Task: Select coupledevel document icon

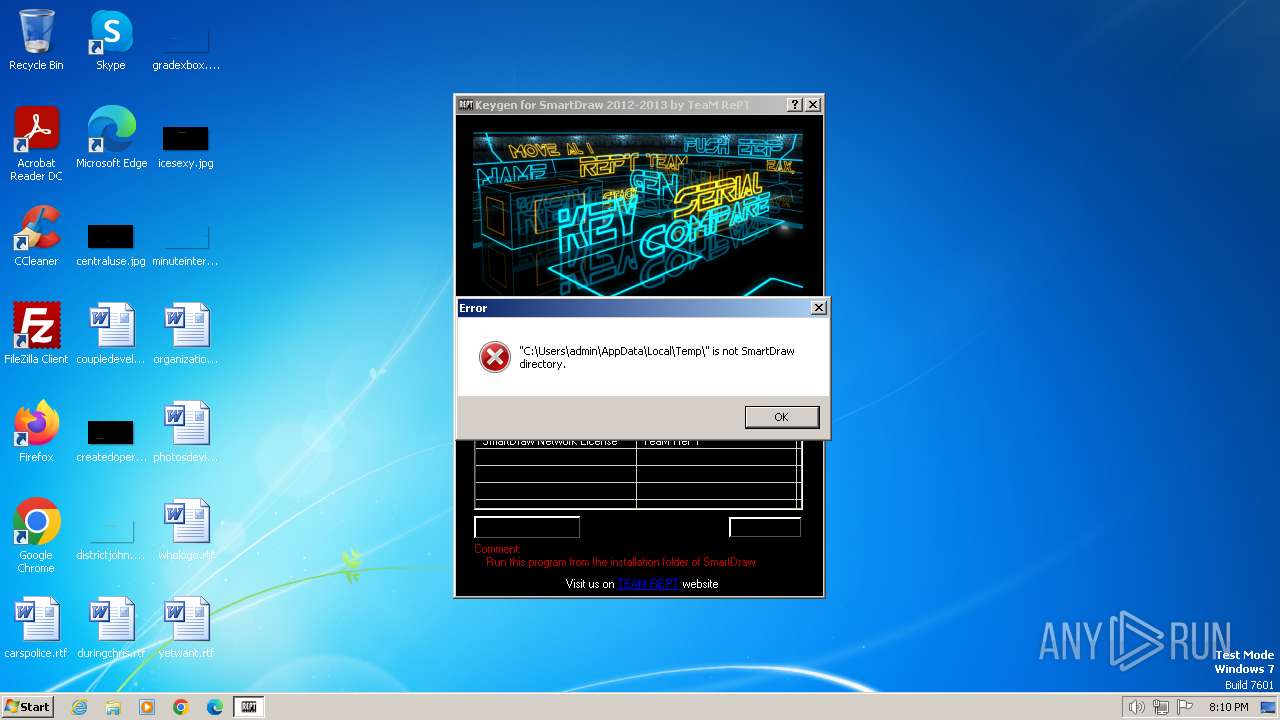Action: [111, 335]
